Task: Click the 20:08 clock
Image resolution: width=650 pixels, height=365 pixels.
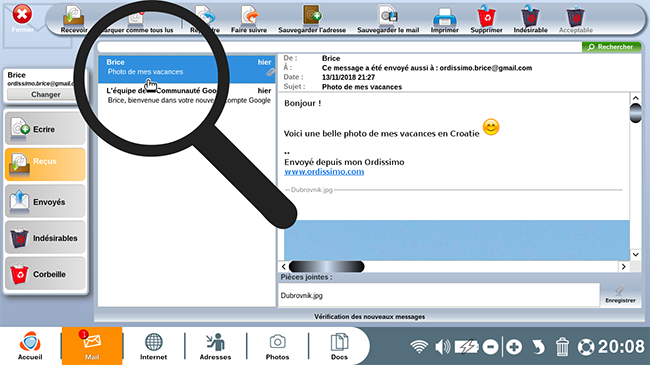Action: 621,346
